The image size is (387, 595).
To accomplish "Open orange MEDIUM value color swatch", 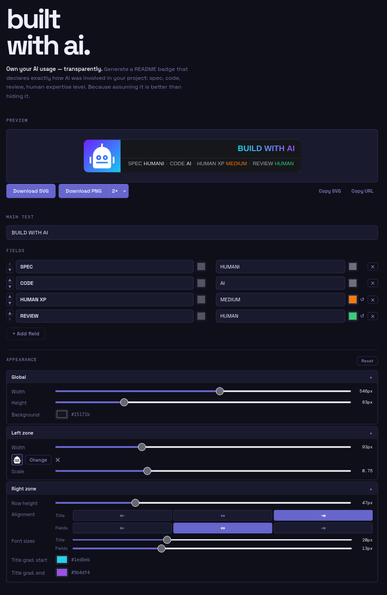I will click(352, 299).
